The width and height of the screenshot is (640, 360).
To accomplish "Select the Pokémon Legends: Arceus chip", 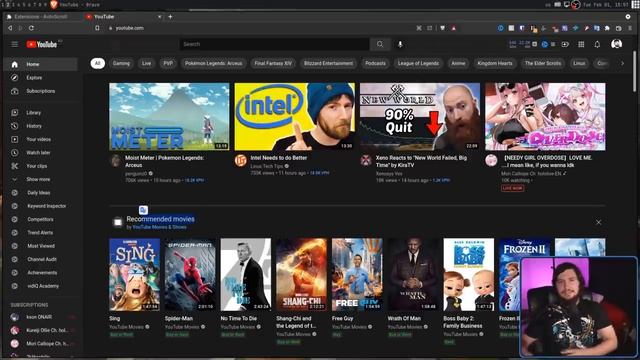I will [x=213, y=63].
